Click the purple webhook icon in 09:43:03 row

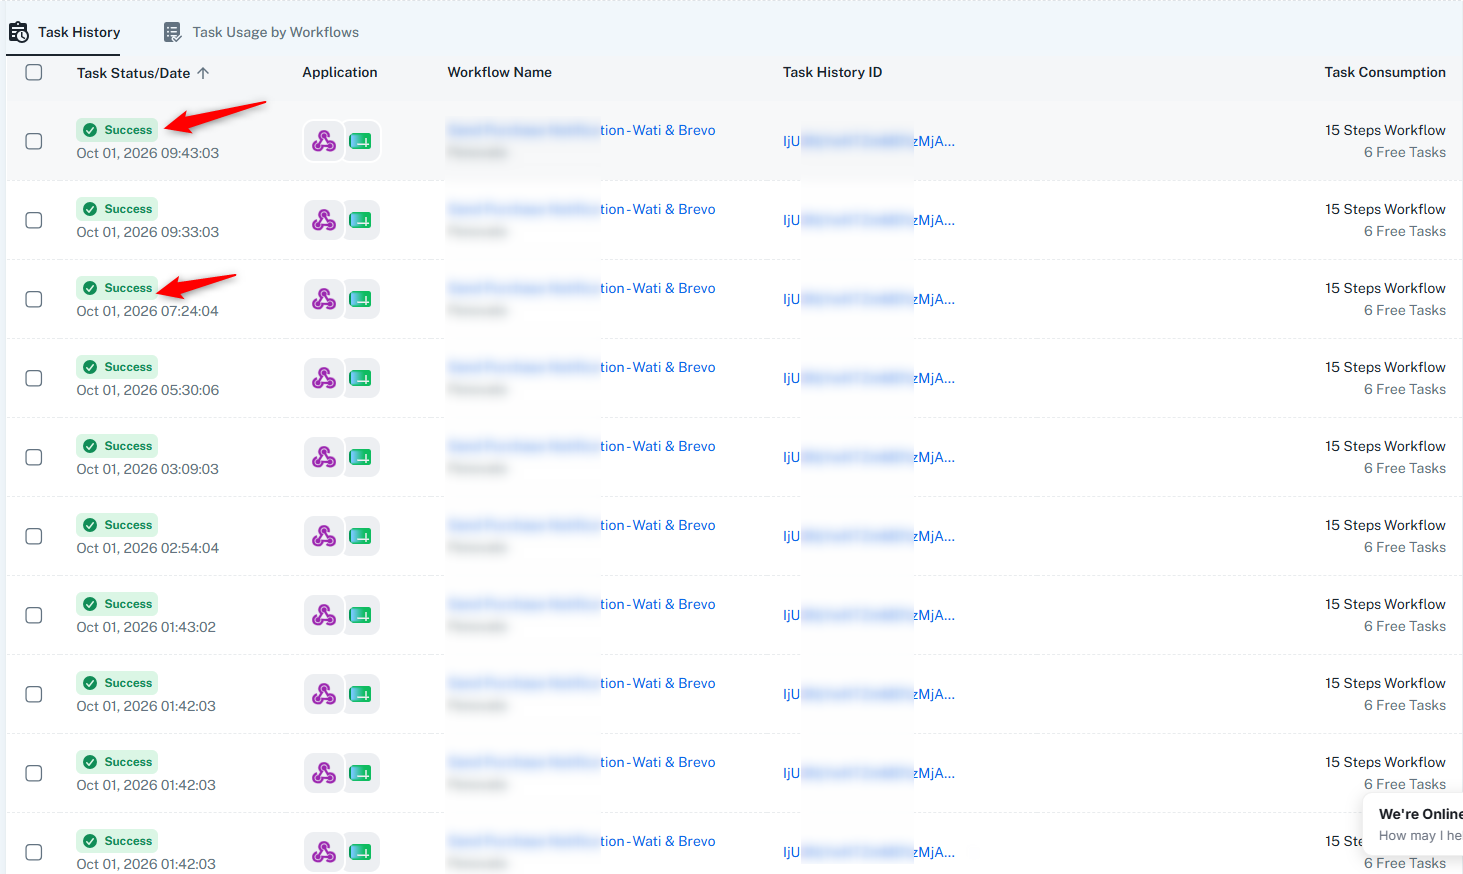coord(324,141)
